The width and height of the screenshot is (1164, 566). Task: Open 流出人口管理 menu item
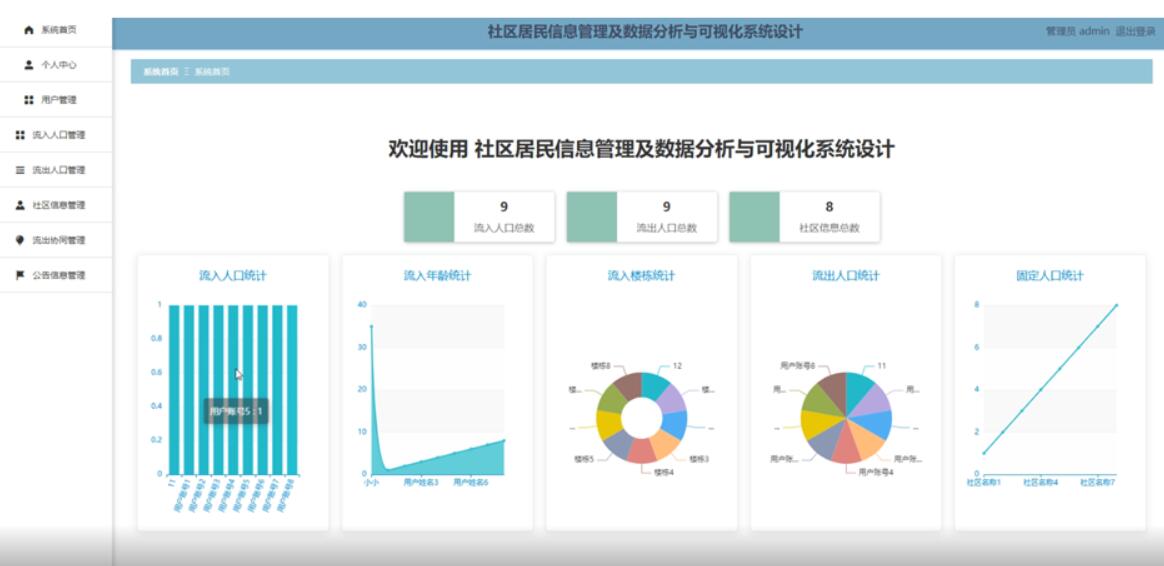point(56,170)
